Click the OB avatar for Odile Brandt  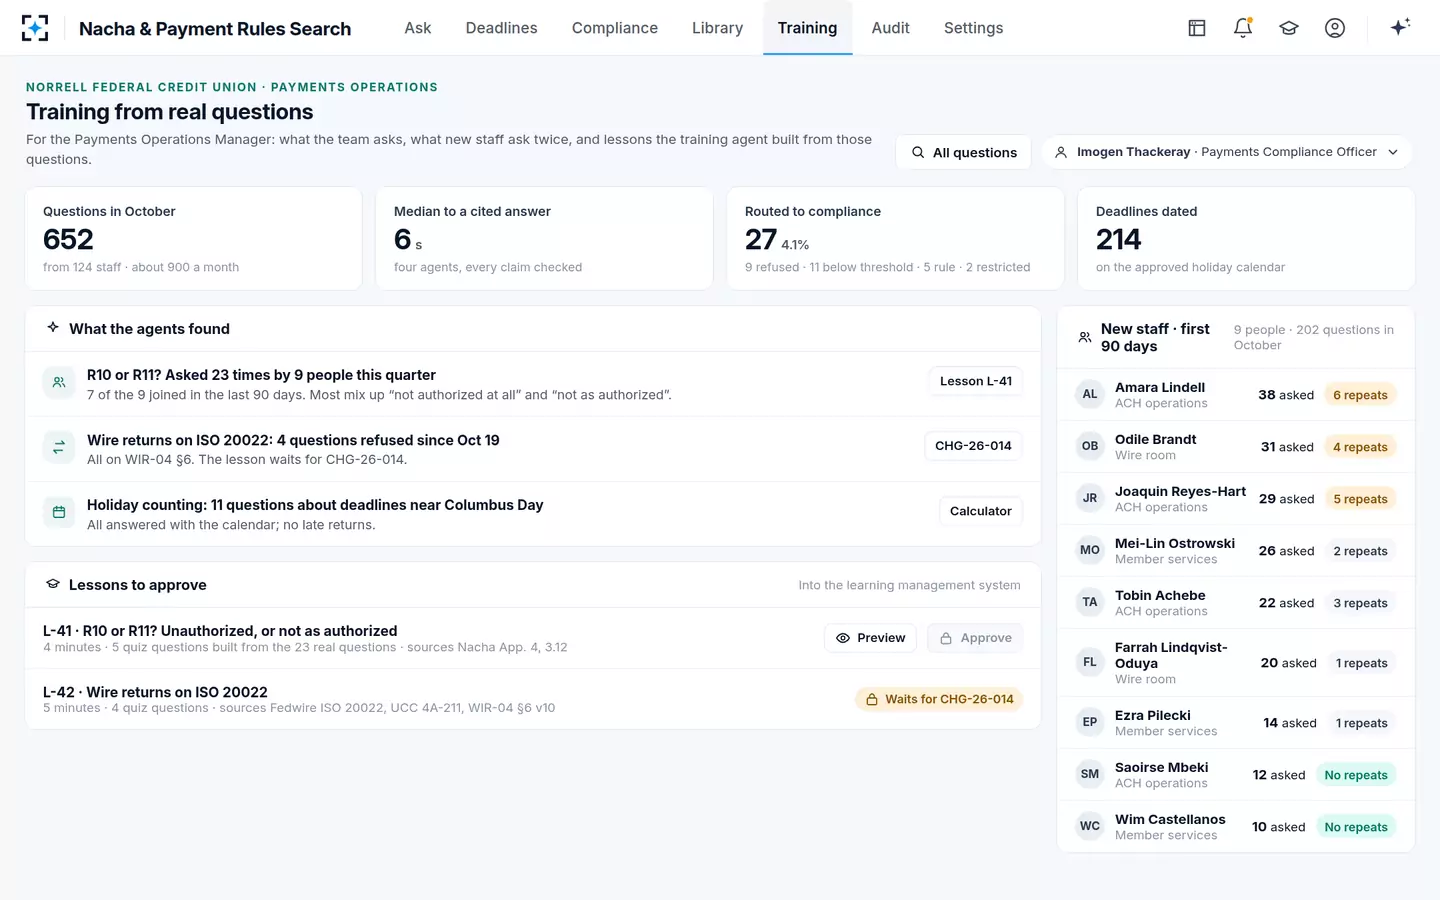coord(1090,446)
